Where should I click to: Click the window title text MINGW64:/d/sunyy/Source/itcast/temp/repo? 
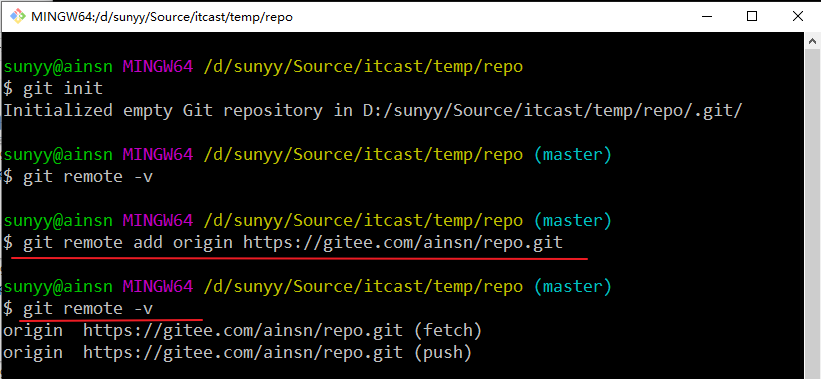162,17
